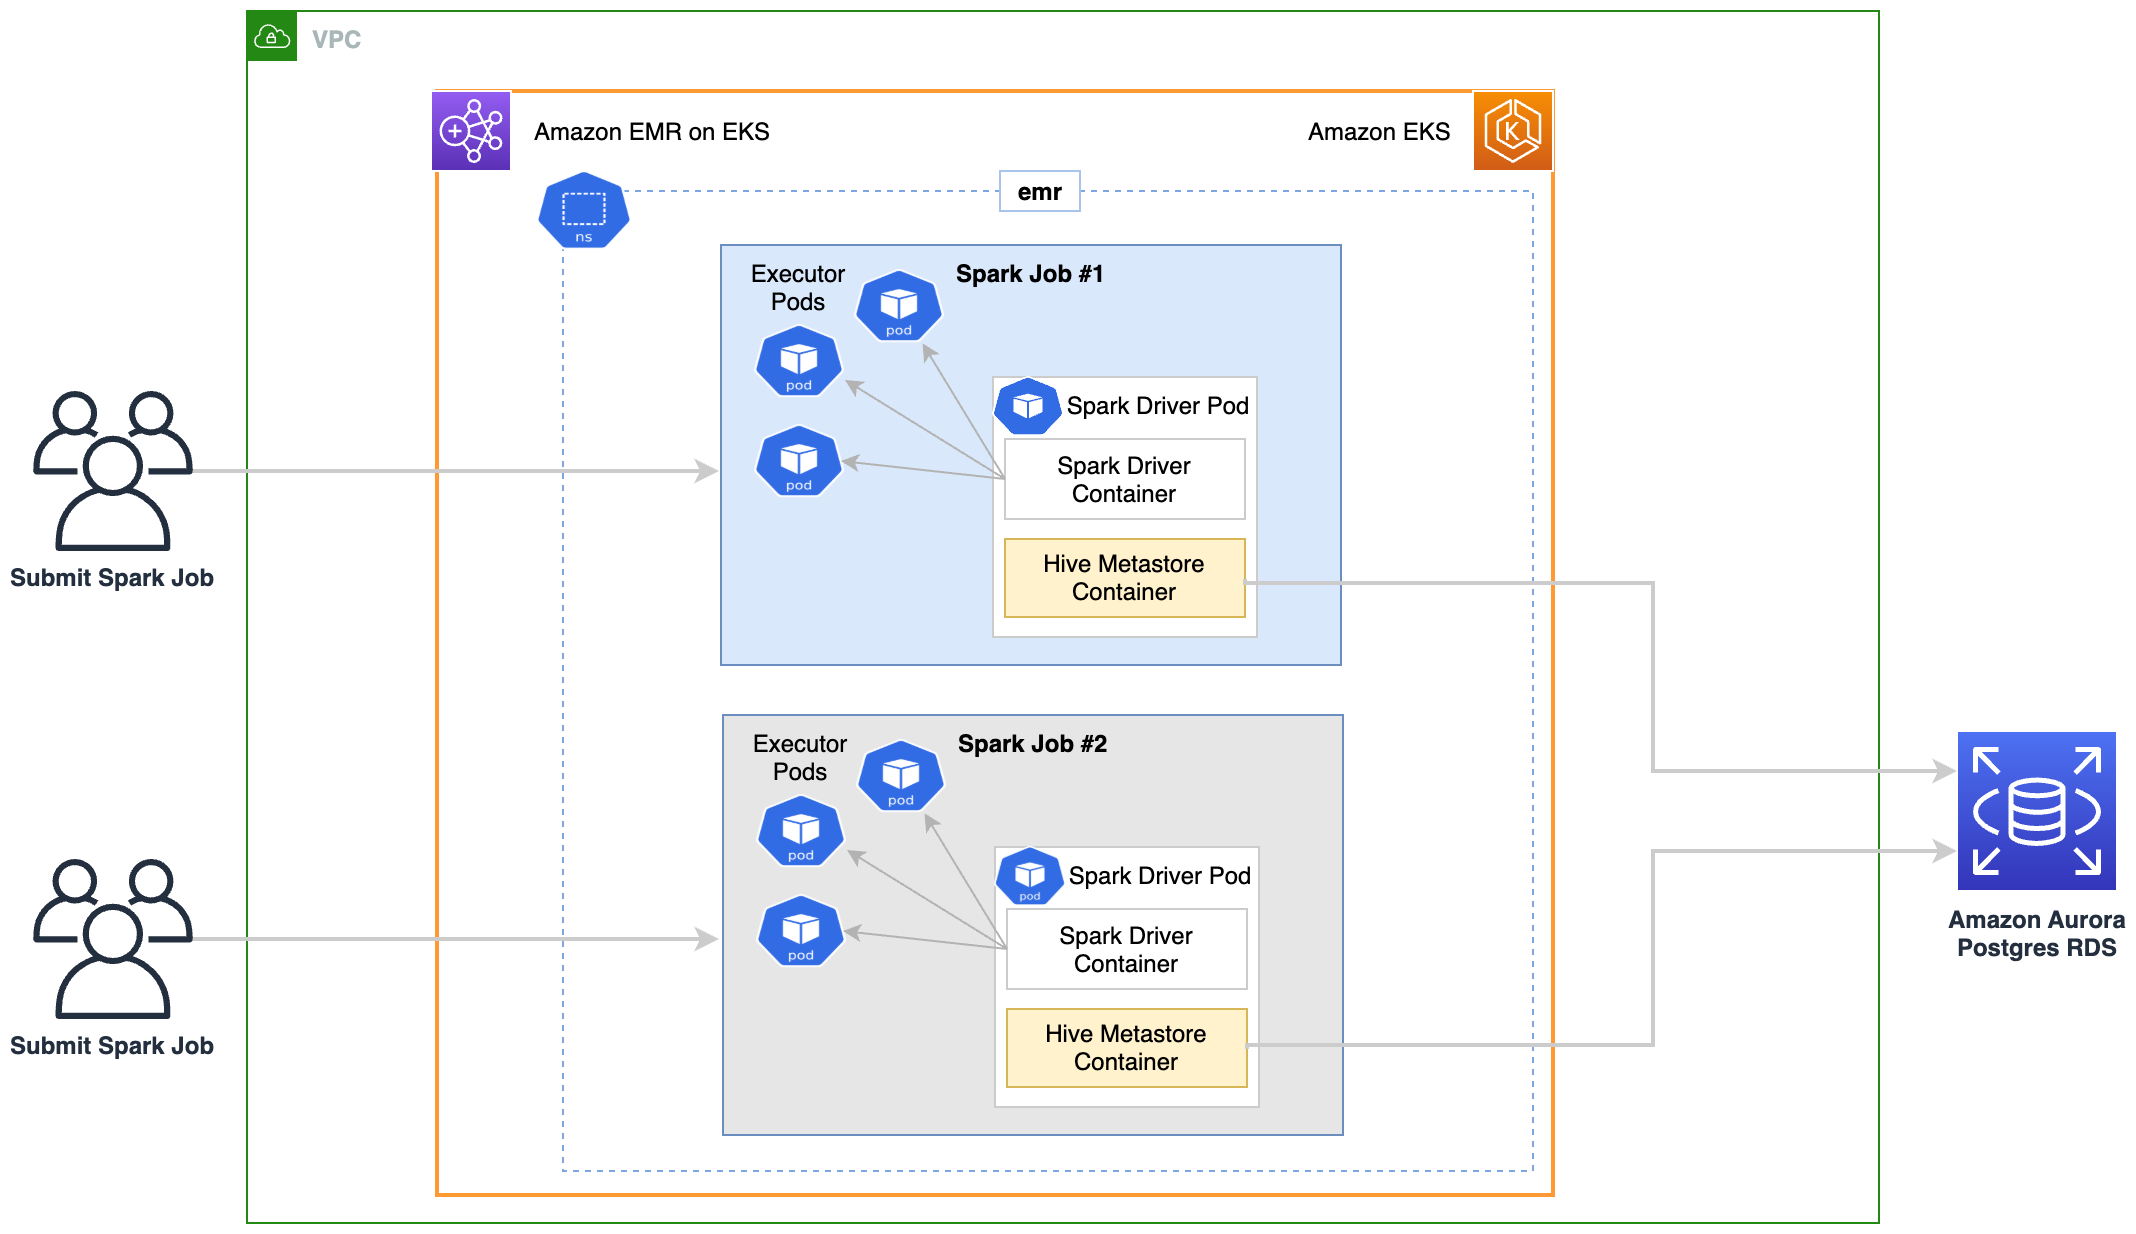Image resolution: width=2136 pixels, height=1234 pixels.
Task: Select Hive Metastore Container in Spark Job #2
Action: pyautogui.click(x=1126, y=1048)
